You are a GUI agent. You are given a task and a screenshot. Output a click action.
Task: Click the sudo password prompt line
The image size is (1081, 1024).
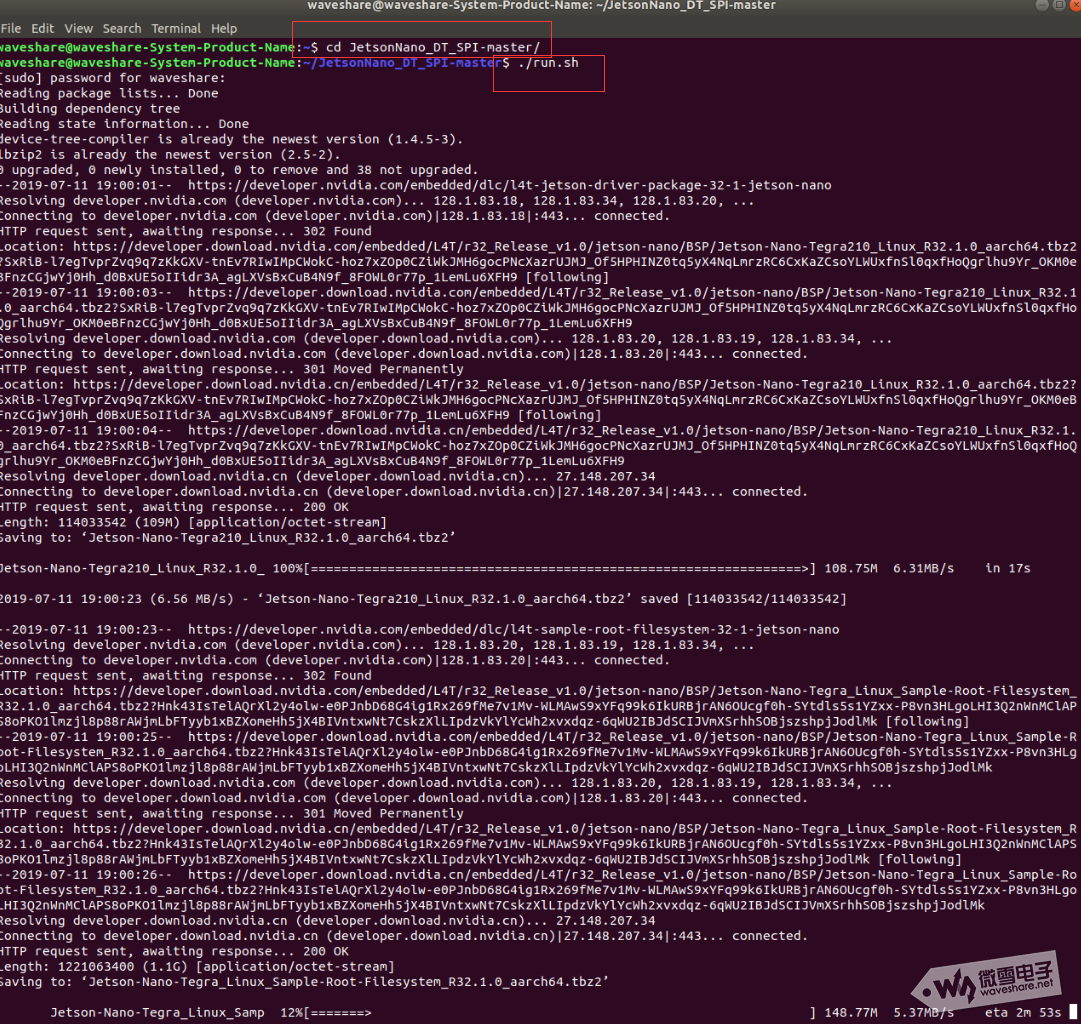point(113,78)
